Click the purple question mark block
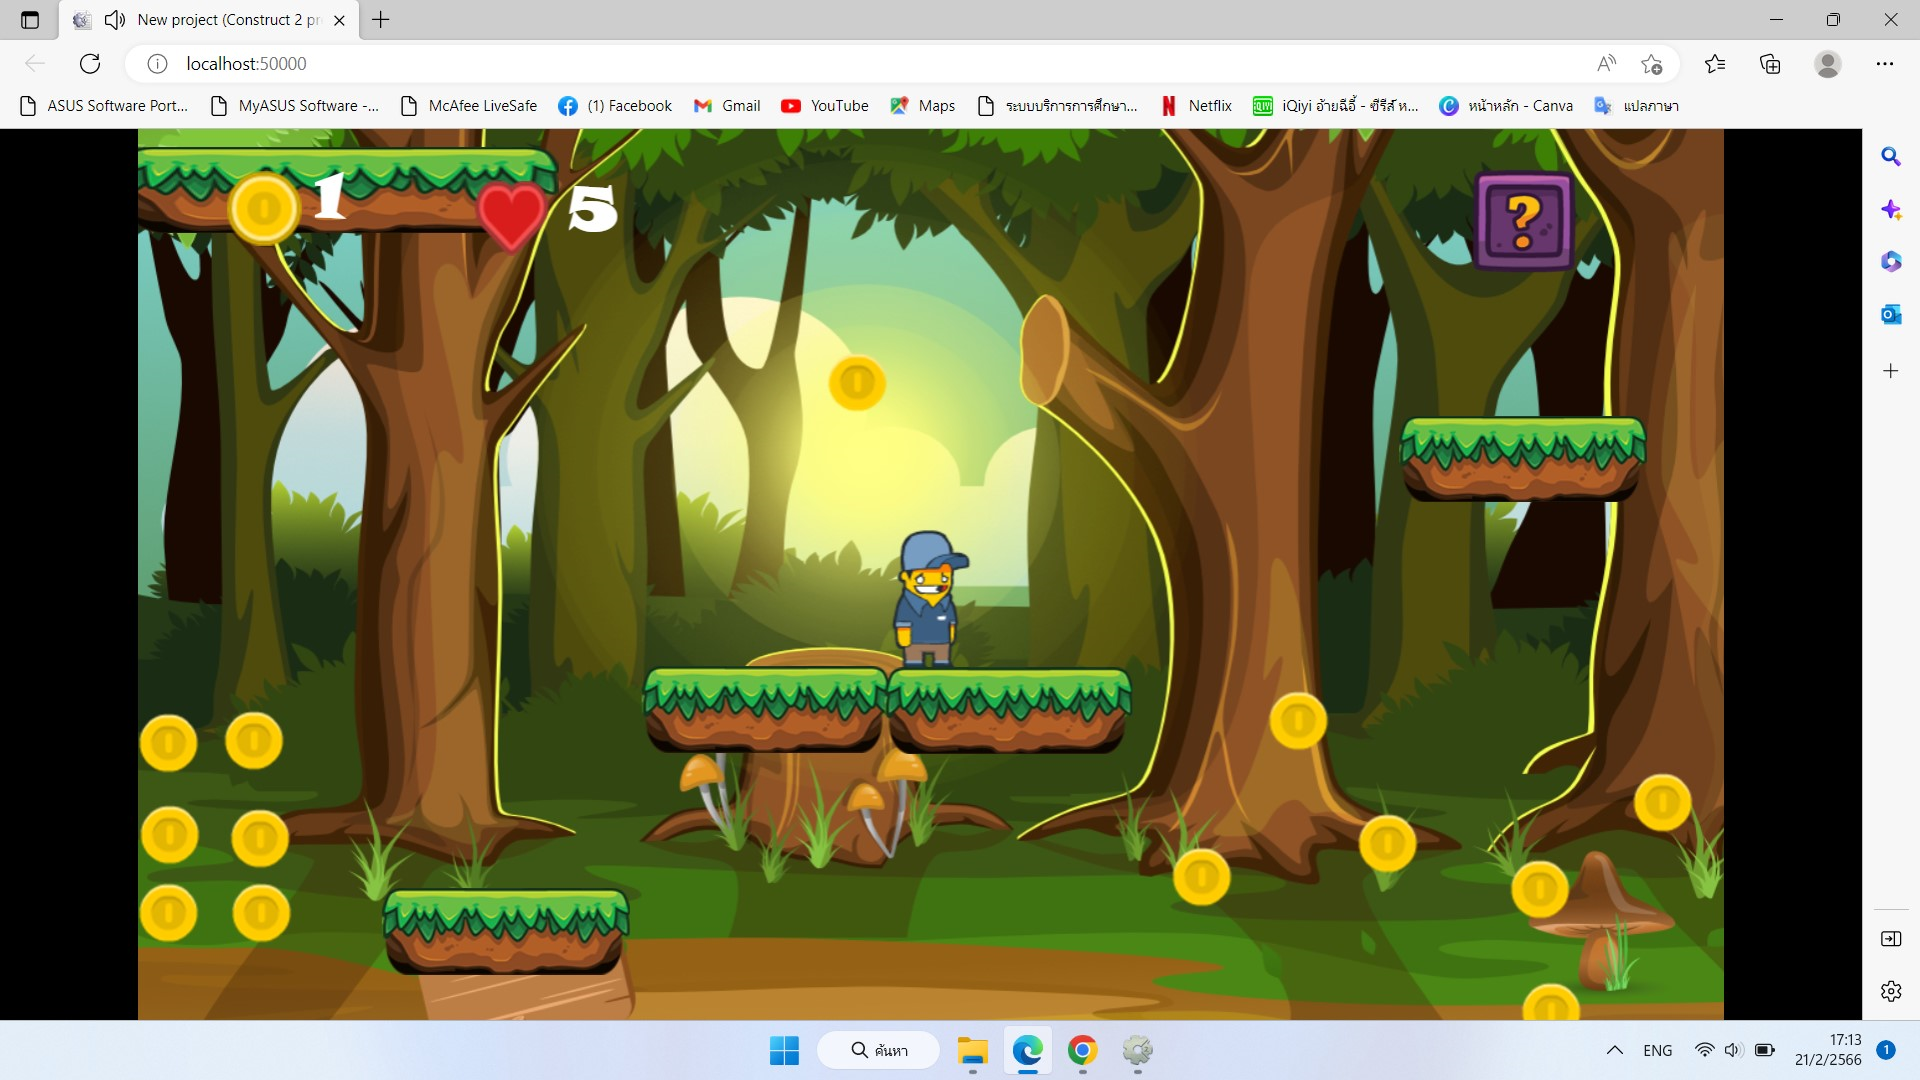 point(1523,221)
